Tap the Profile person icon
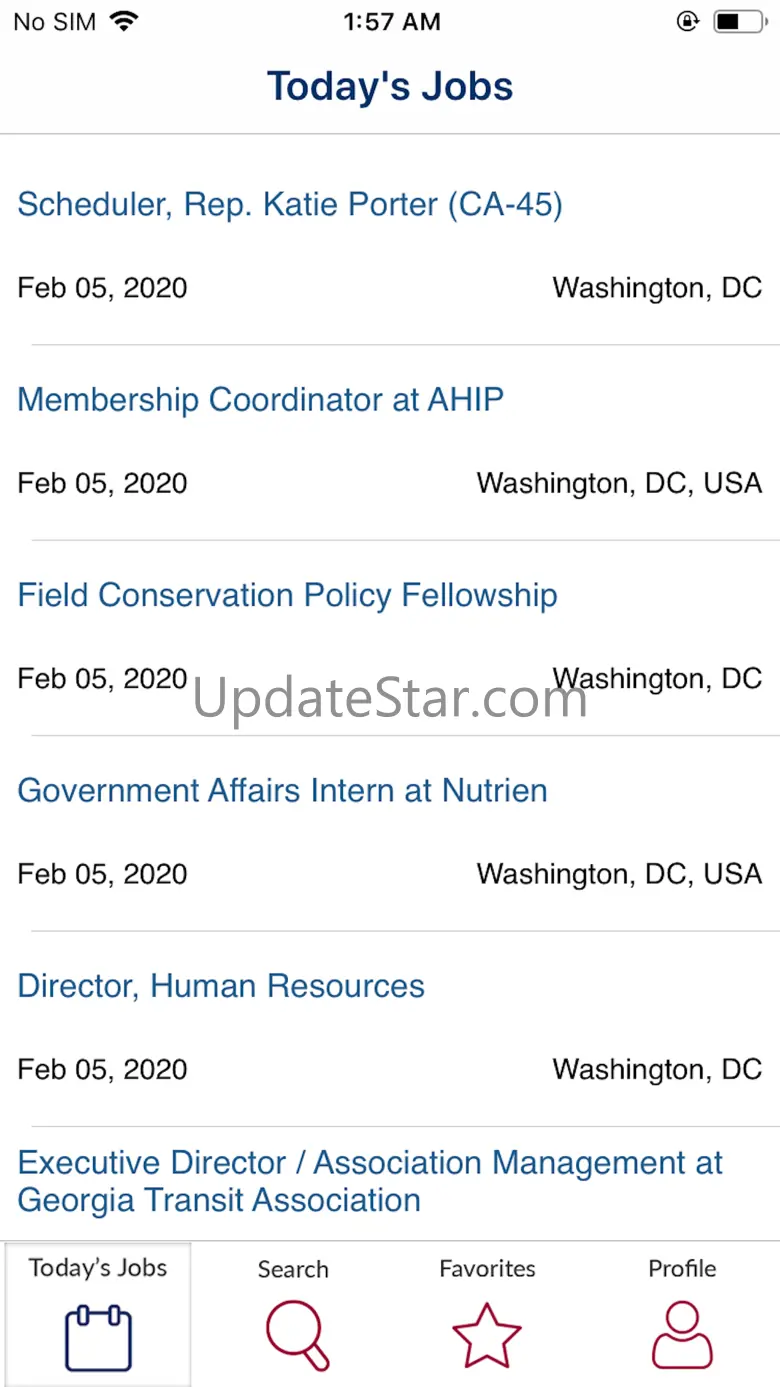780x1387 pixels. point(682,1336)
